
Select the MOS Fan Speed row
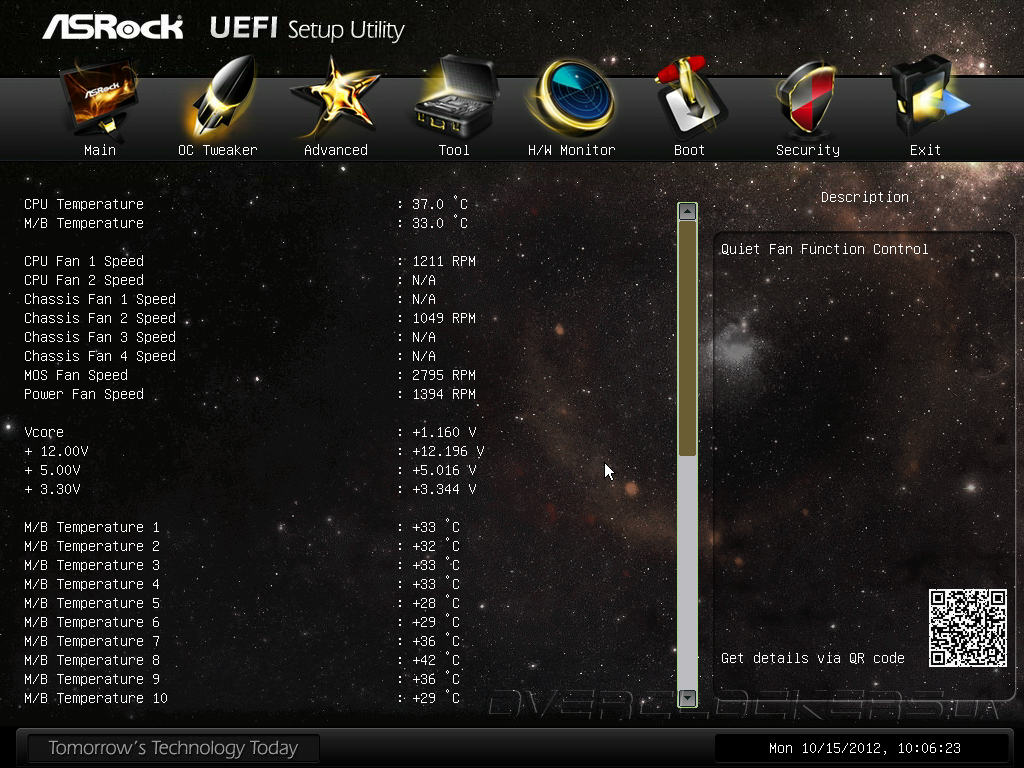250,376
